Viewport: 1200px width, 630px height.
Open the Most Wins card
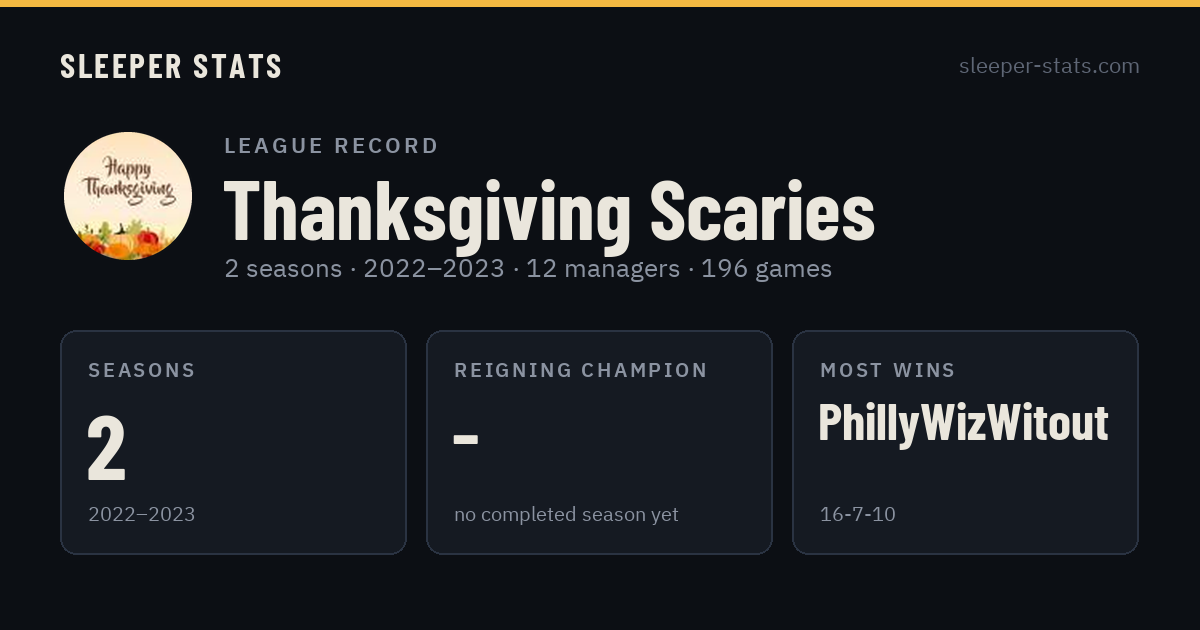[x=965, y=442]
